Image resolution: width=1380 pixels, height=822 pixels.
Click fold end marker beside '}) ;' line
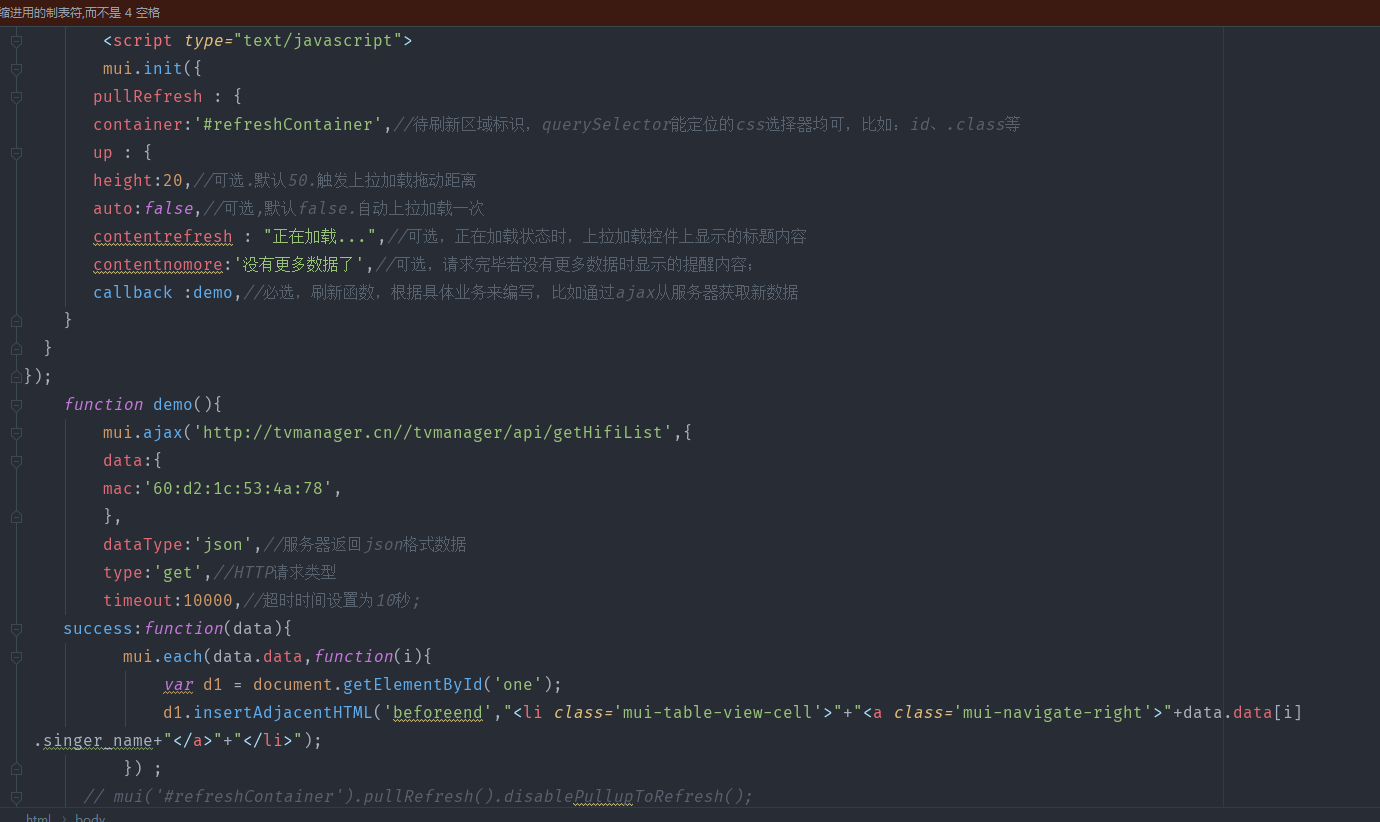pyautogui.click(x=16, y=769)
